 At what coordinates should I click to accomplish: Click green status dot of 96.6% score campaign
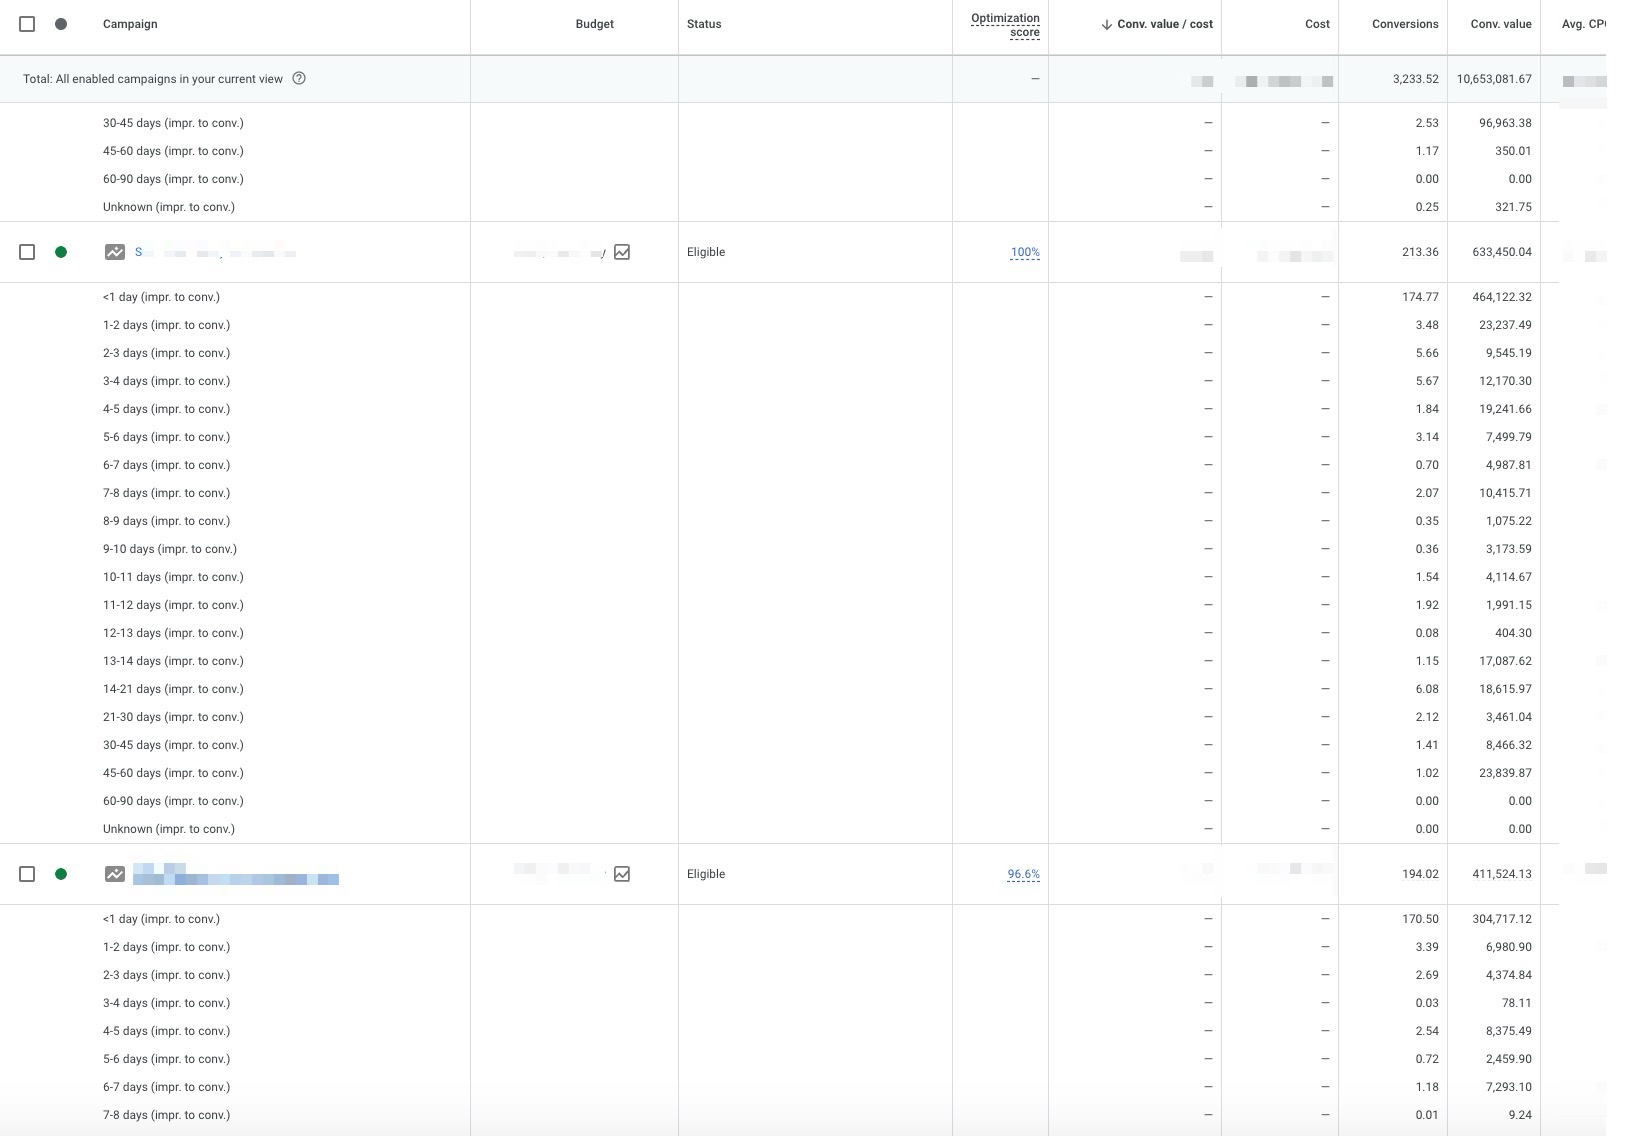(x=61, y=874)
